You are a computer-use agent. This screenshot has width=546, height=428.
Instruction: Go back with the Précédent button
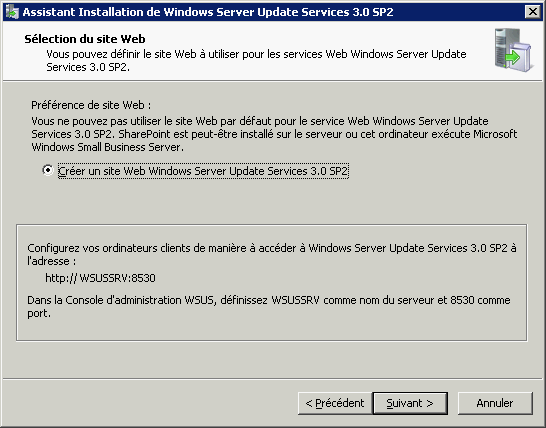[x=335, y=403]
